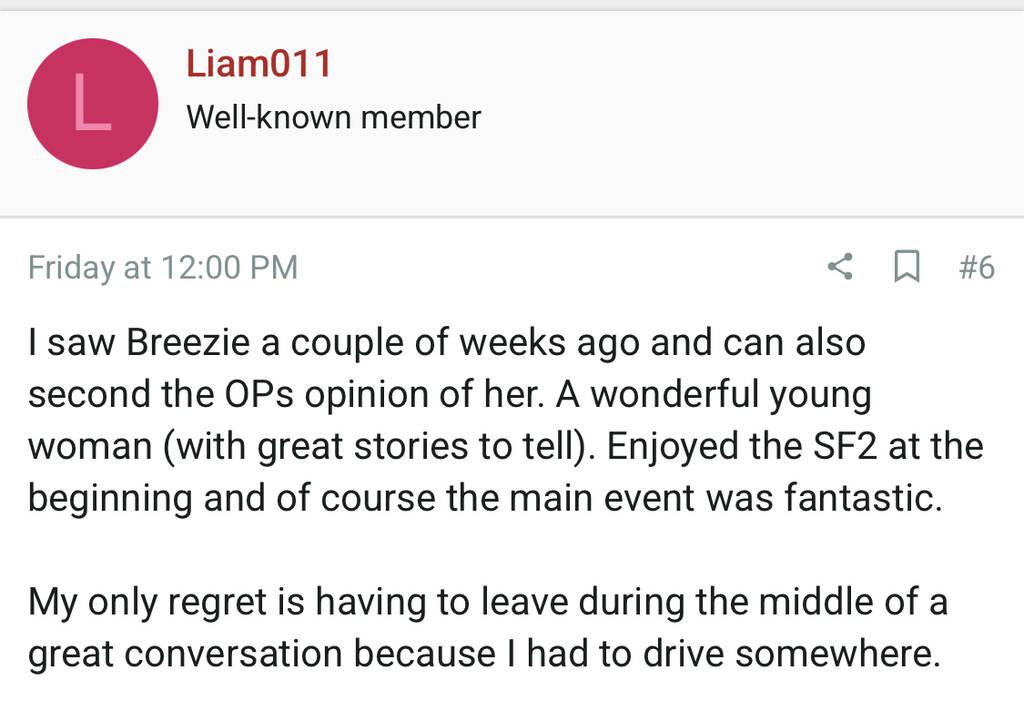Click the word "beginning" in the post
The width and height of the screenshot is (1024, 713).
tap(110, 498)
